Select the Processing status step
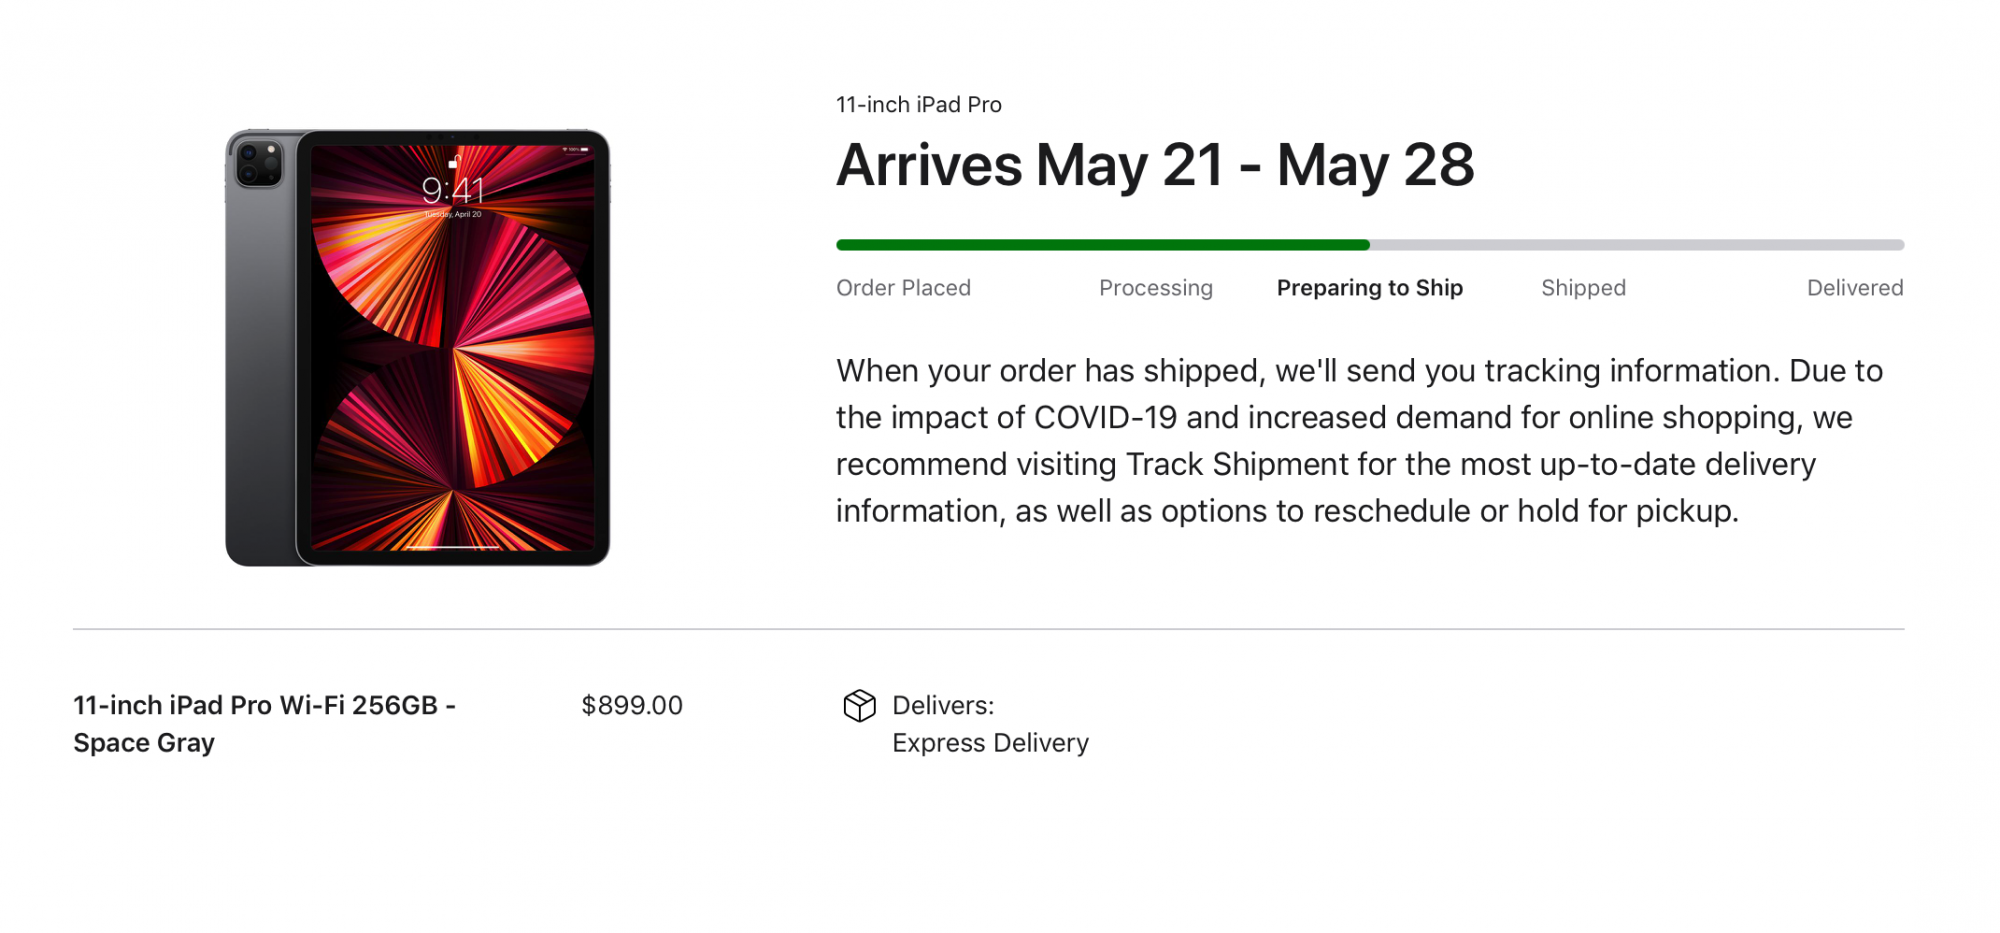The image size is (2000, 933). click(x=1155, y=288)
